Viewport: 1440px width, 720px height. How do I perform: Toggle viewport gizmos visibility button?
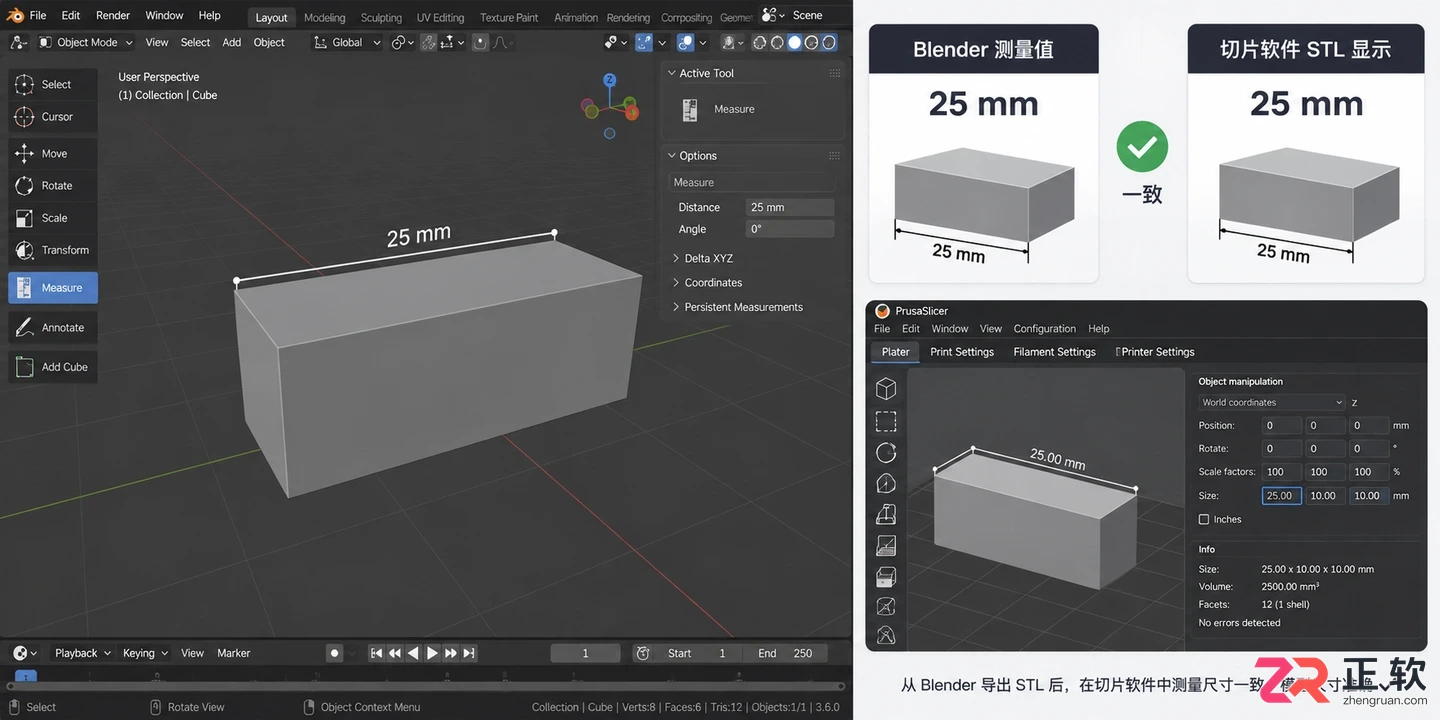point(643,42)
